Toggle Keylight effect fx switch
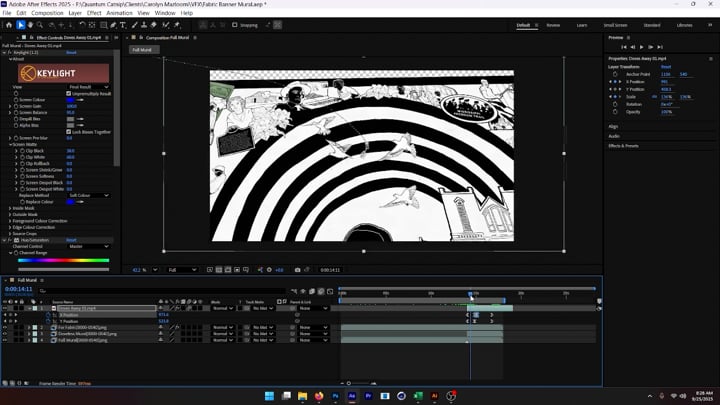720x405 pixels. click(10, 53)
